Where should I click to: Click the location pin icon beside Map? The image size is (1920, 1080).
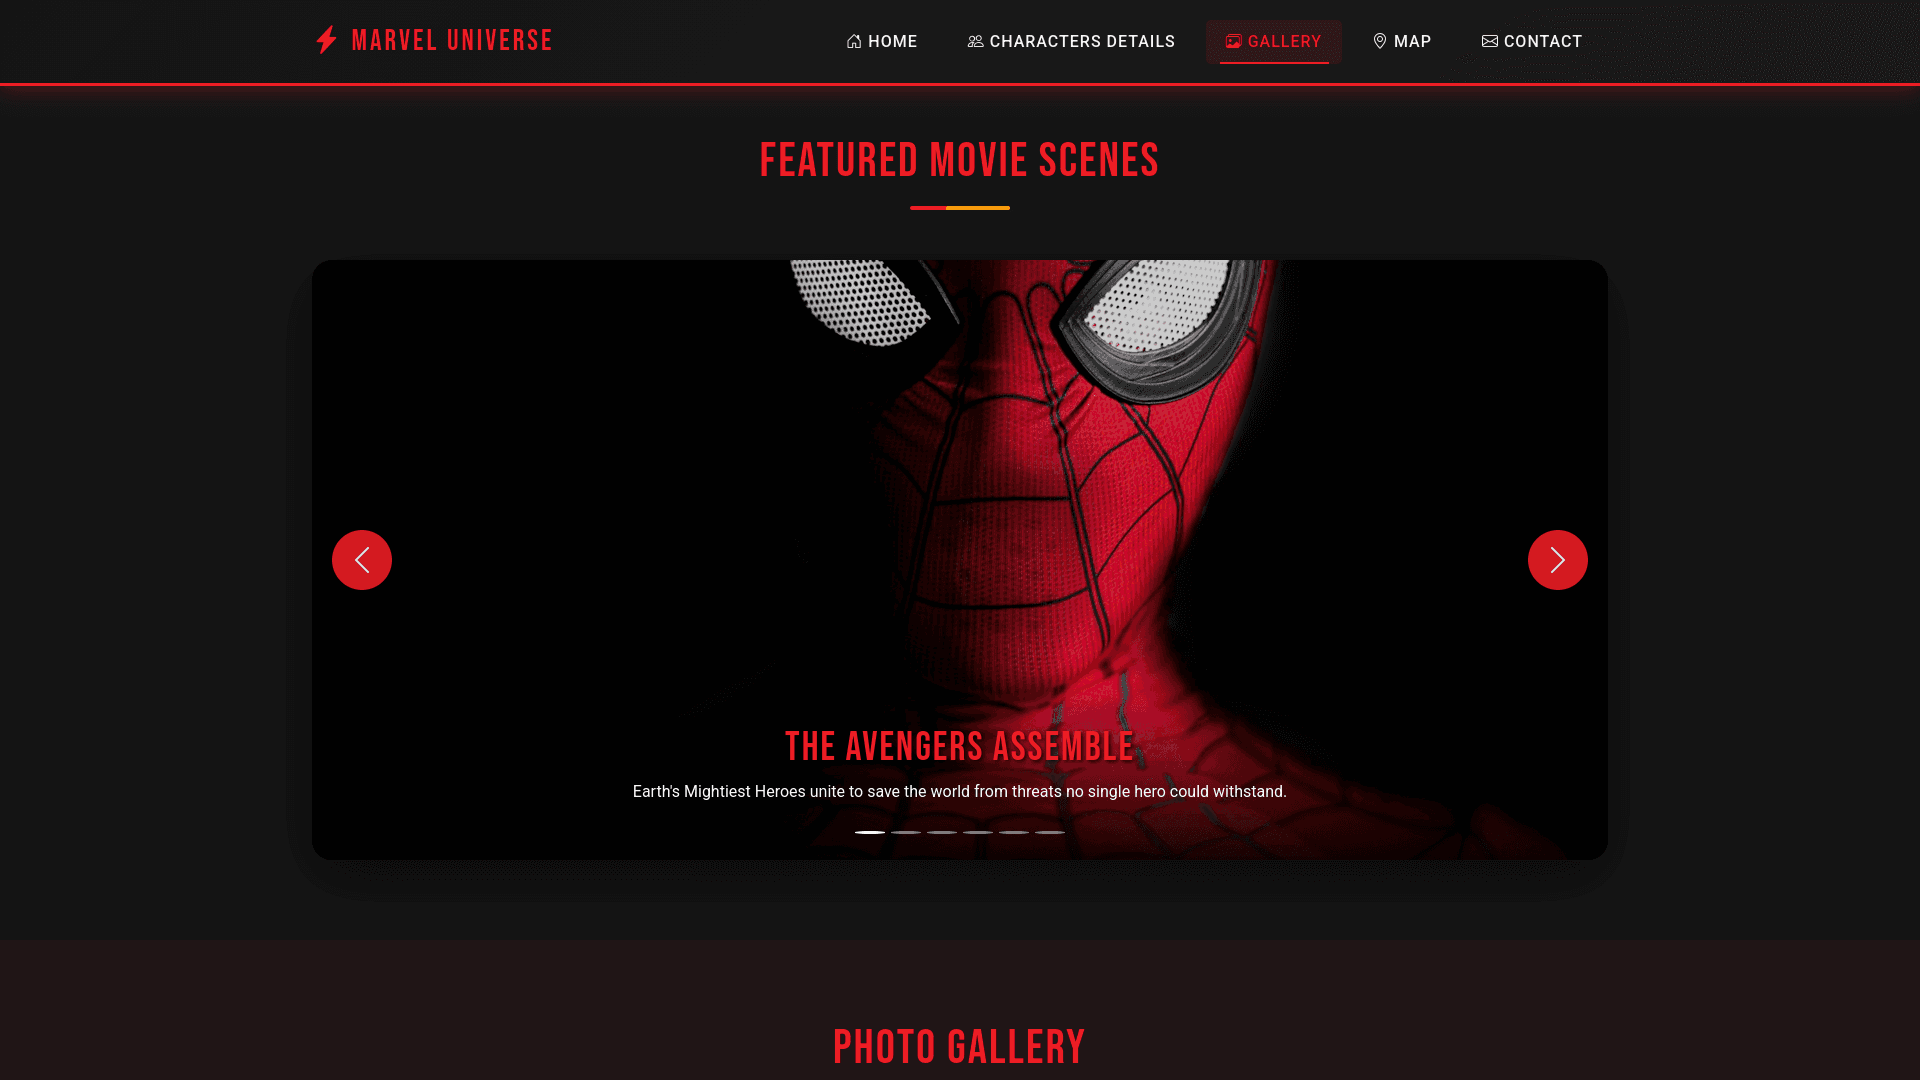[1380, 41]
